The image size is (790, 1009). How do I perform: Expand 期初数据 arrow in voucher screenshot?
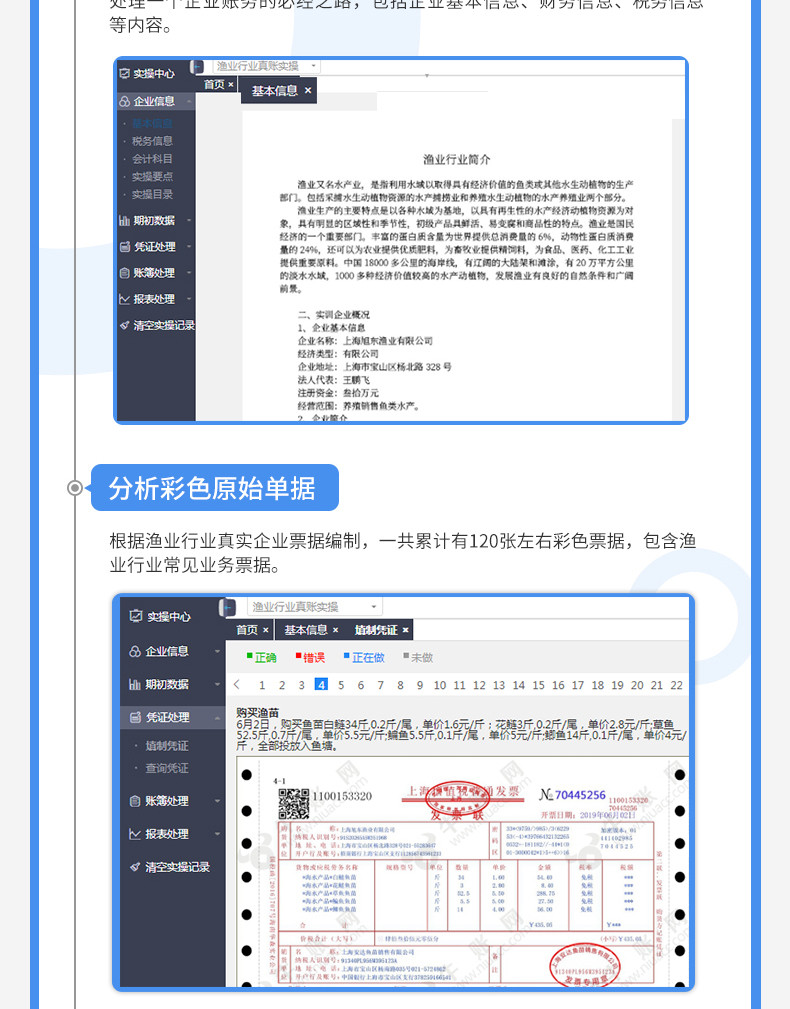tap(217, 684)
